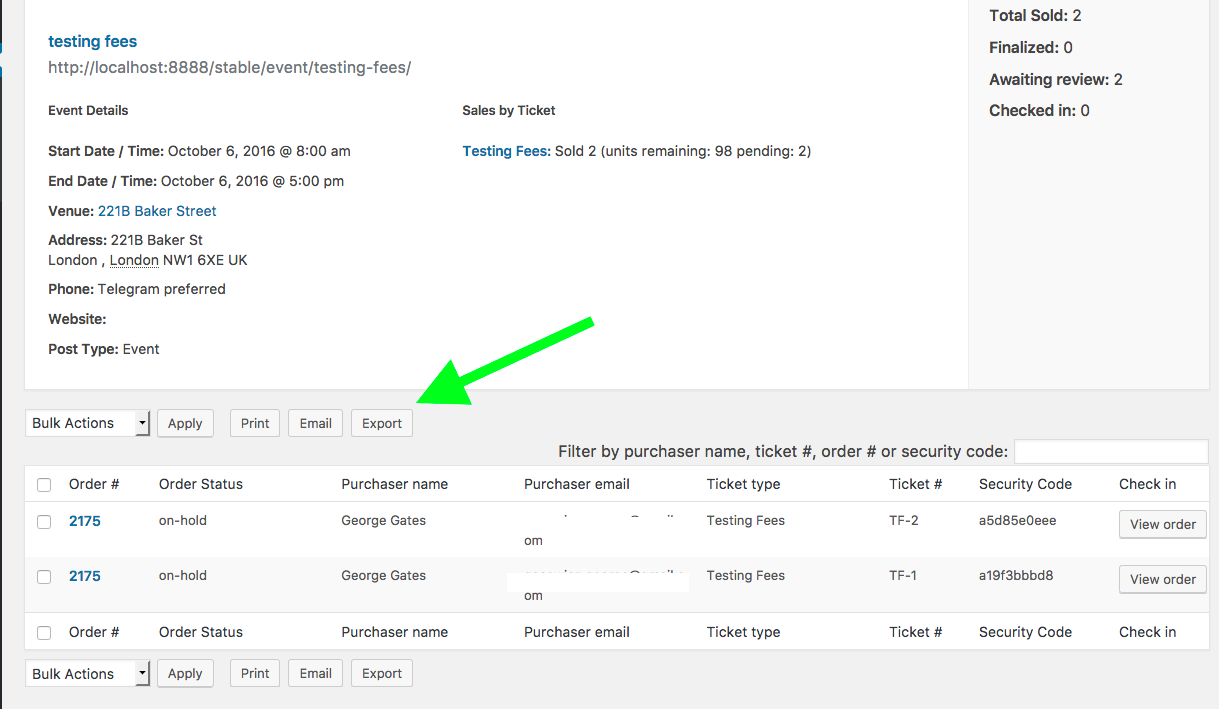Image resolution: width=1219 pixels, height=709 pixels.
Task: Click the Email button below the table
Action: click(315, 674)
